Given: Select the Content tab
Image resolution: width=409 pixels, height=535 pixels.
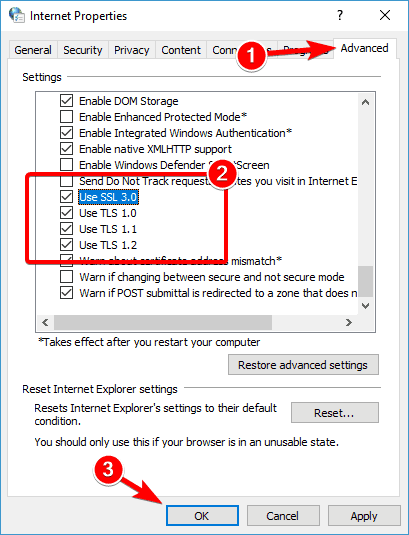Looking at the screenshot, I should point(181,50).
